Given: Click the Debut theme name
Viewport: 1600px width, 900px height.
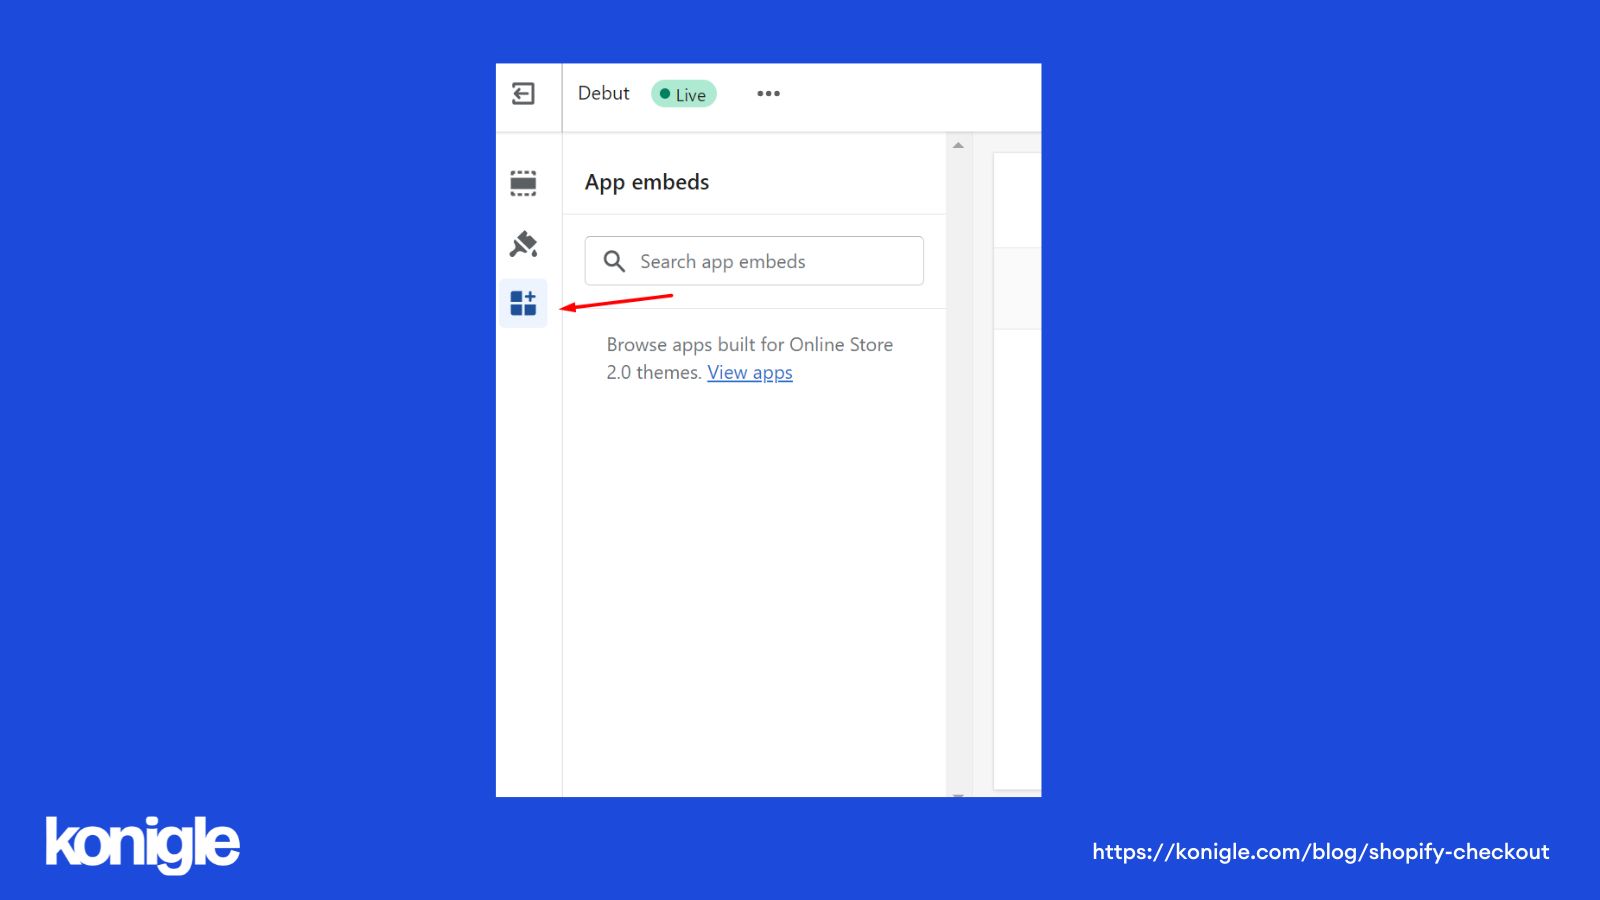Looking at the screenshot, I should point(604,93).
